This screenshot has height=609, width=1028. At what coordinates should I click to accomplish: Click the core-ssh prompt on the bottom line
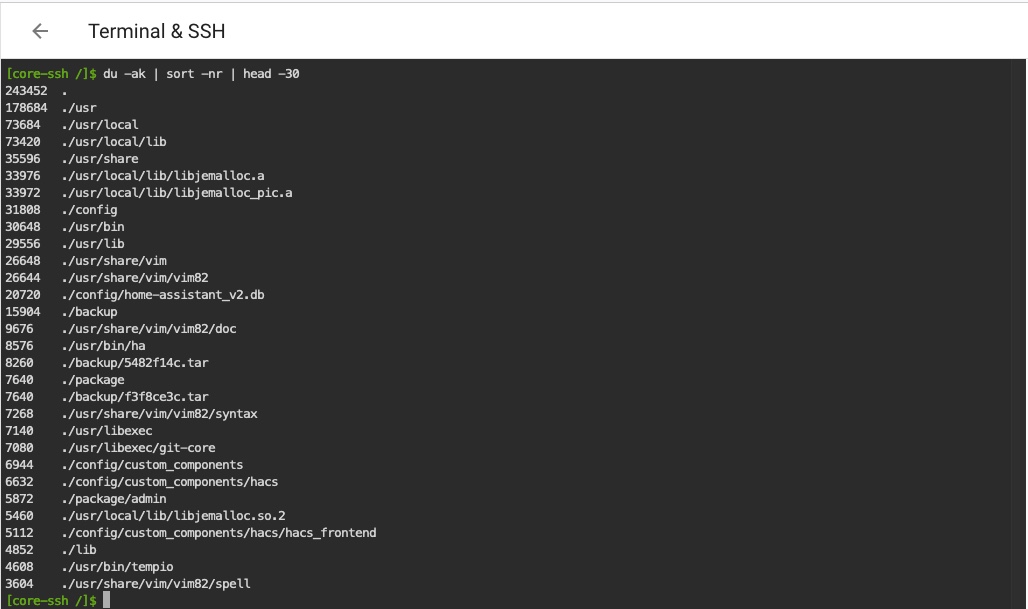point(47,600)
